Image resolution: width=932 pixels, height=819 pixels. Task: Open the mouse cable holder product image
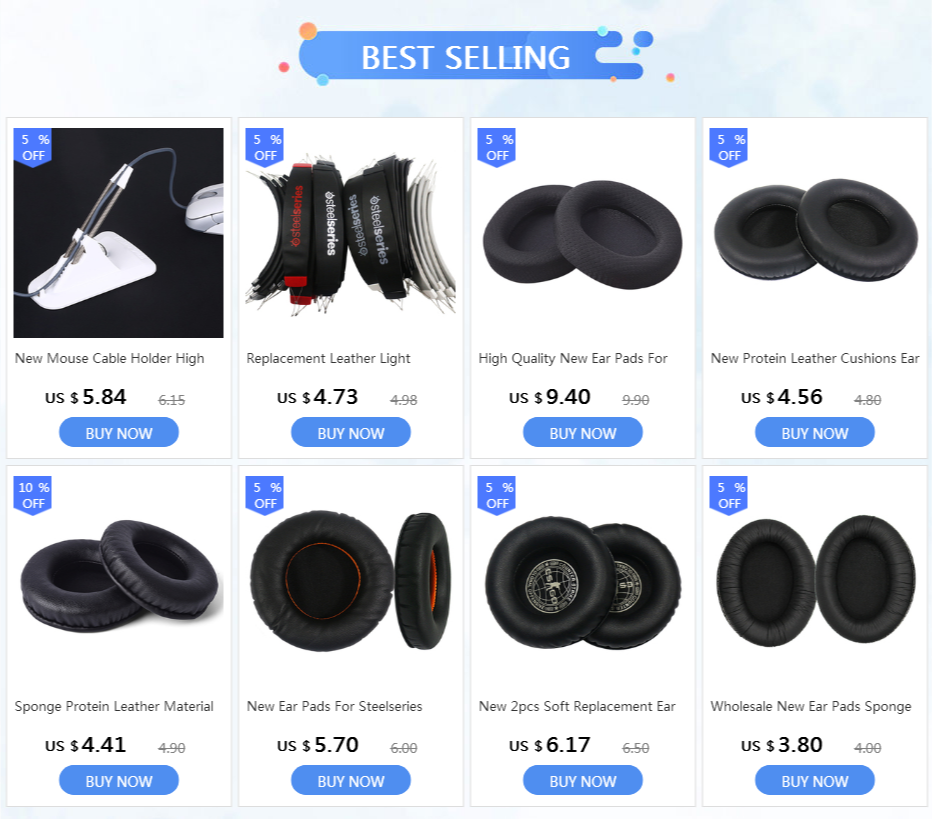pyautogui.click(x=118, y=233)
